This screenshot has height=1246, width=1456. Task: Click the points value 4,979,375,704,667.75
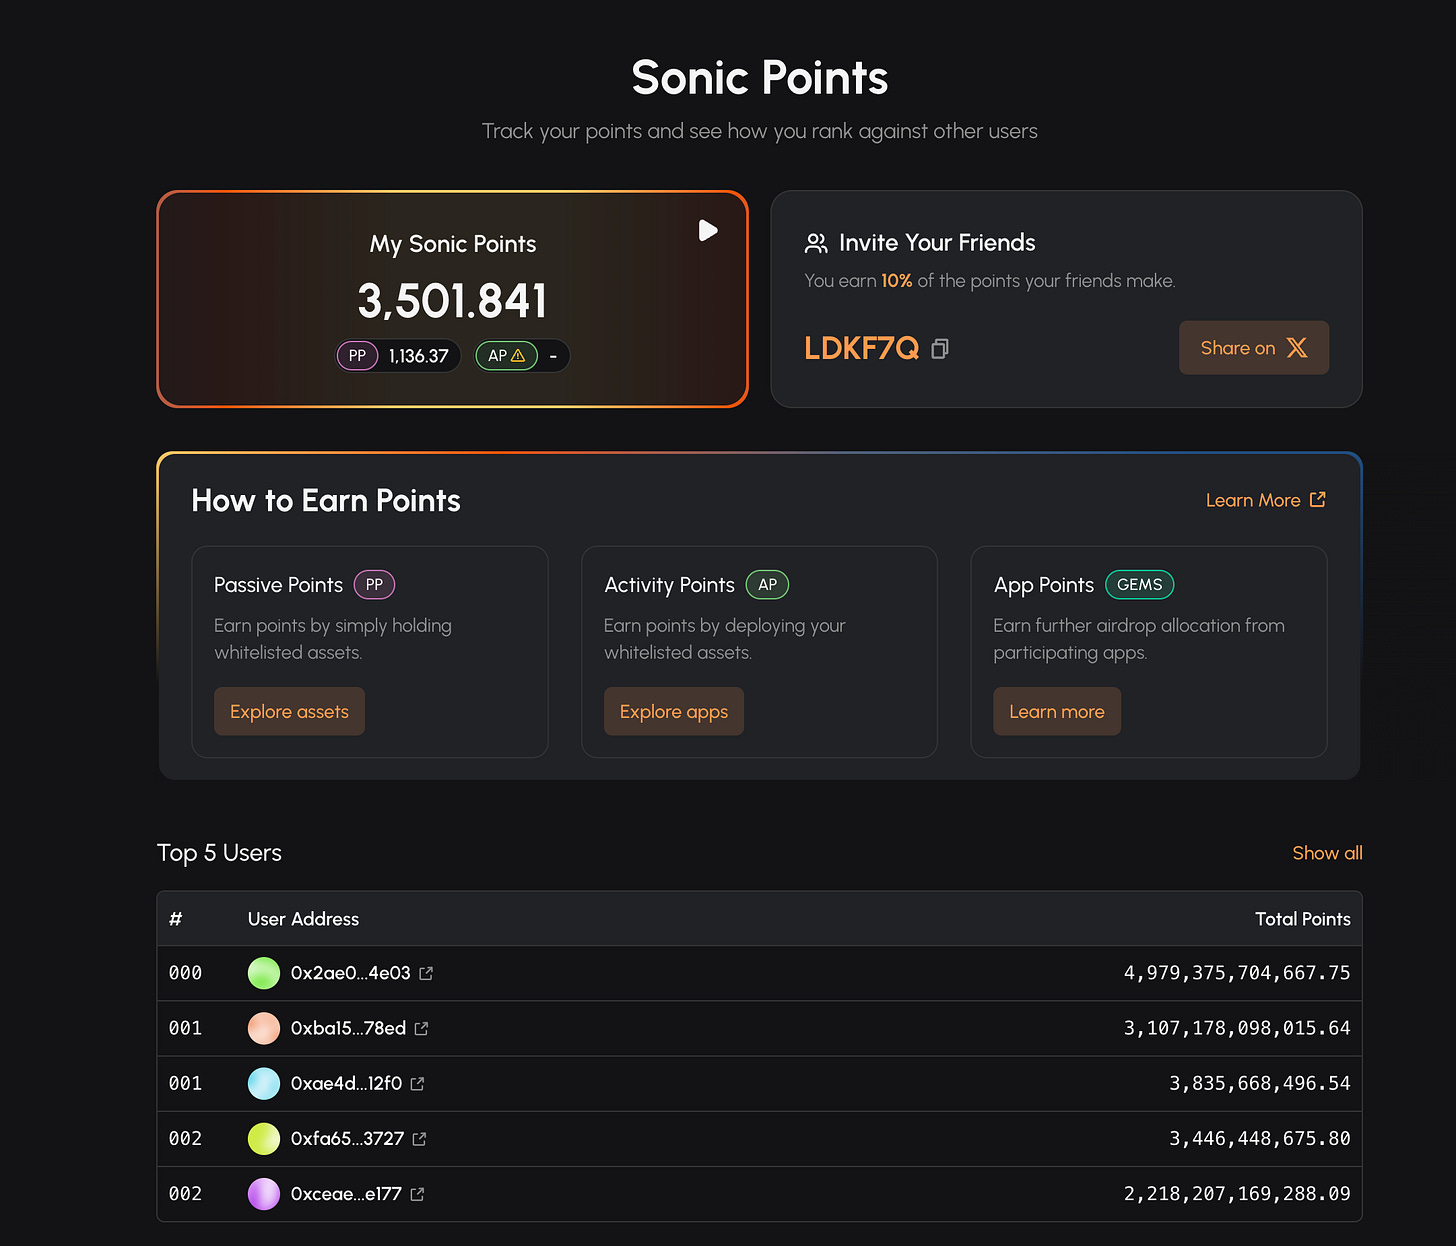1237,973
